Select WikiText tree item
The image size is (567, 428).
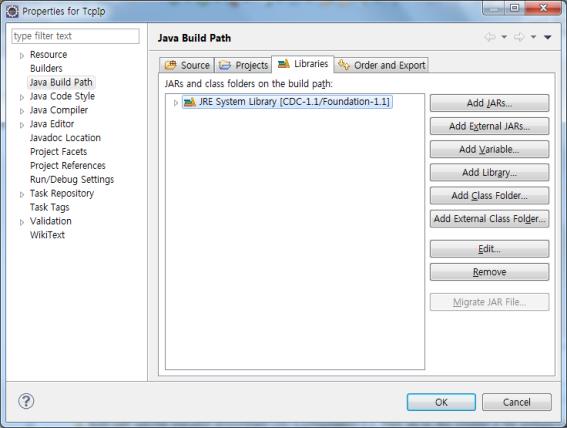(47, 235)
